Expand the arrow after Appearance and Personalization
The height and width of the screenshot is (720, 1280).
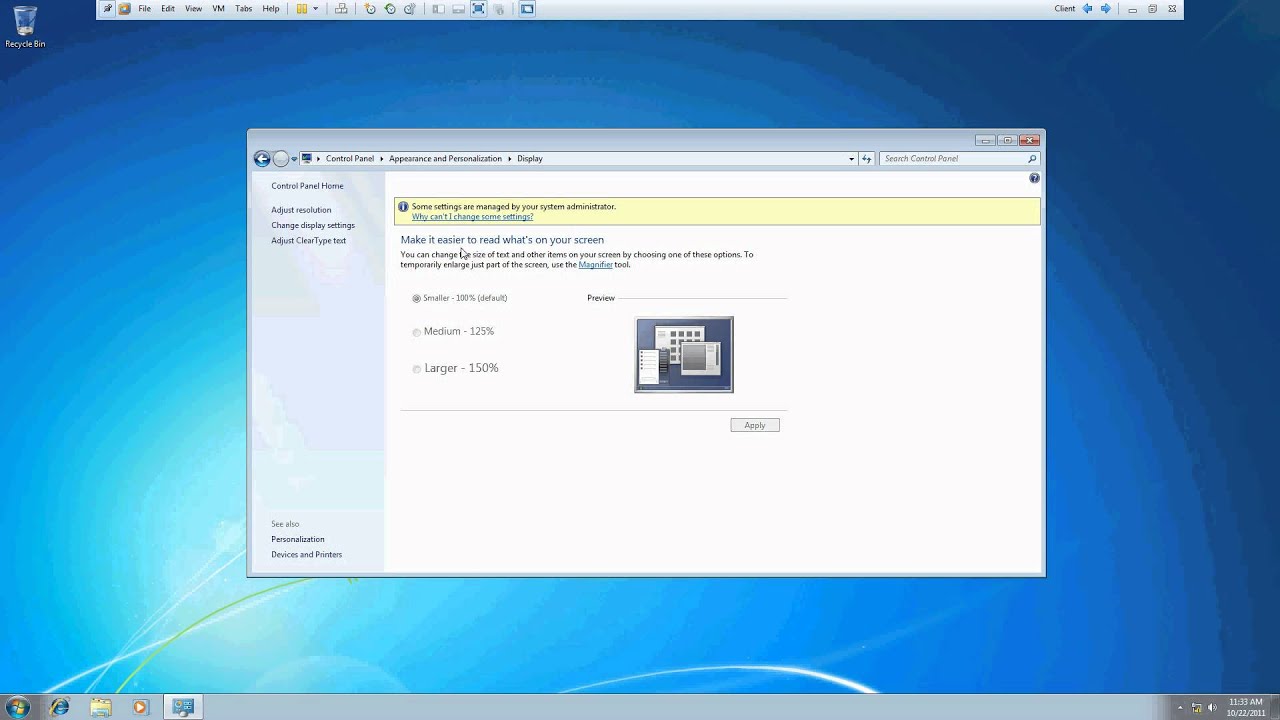point(509,158)
